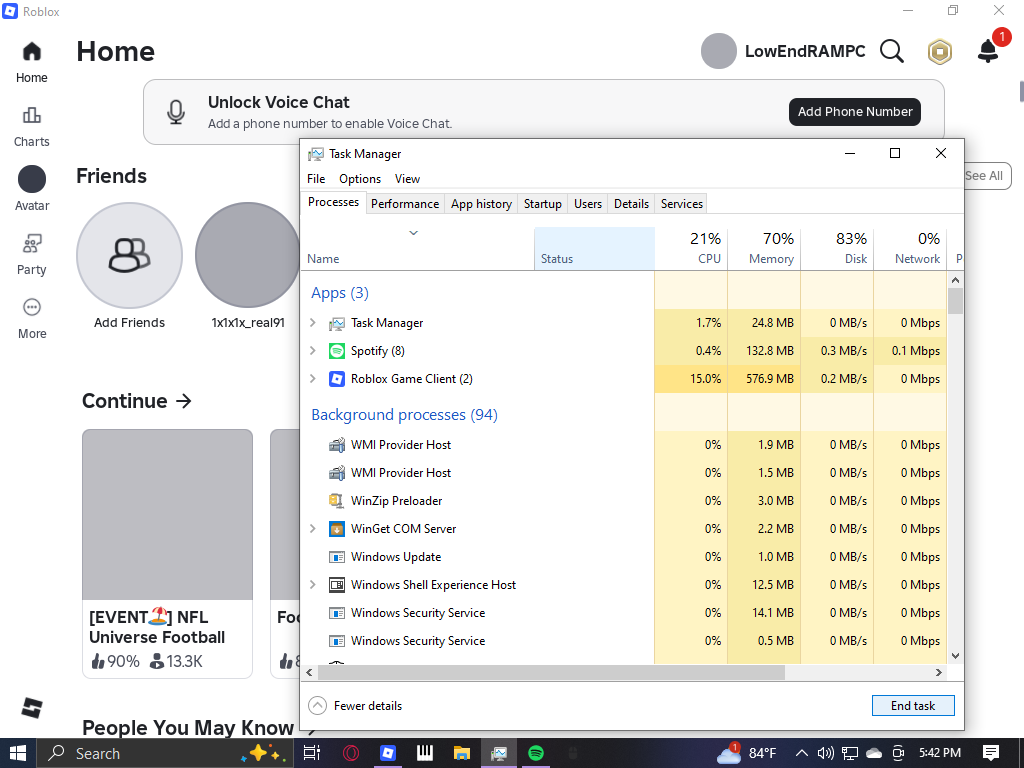Select the Windows Update process row
1024x768 pixels.
[x=624, y=557]
